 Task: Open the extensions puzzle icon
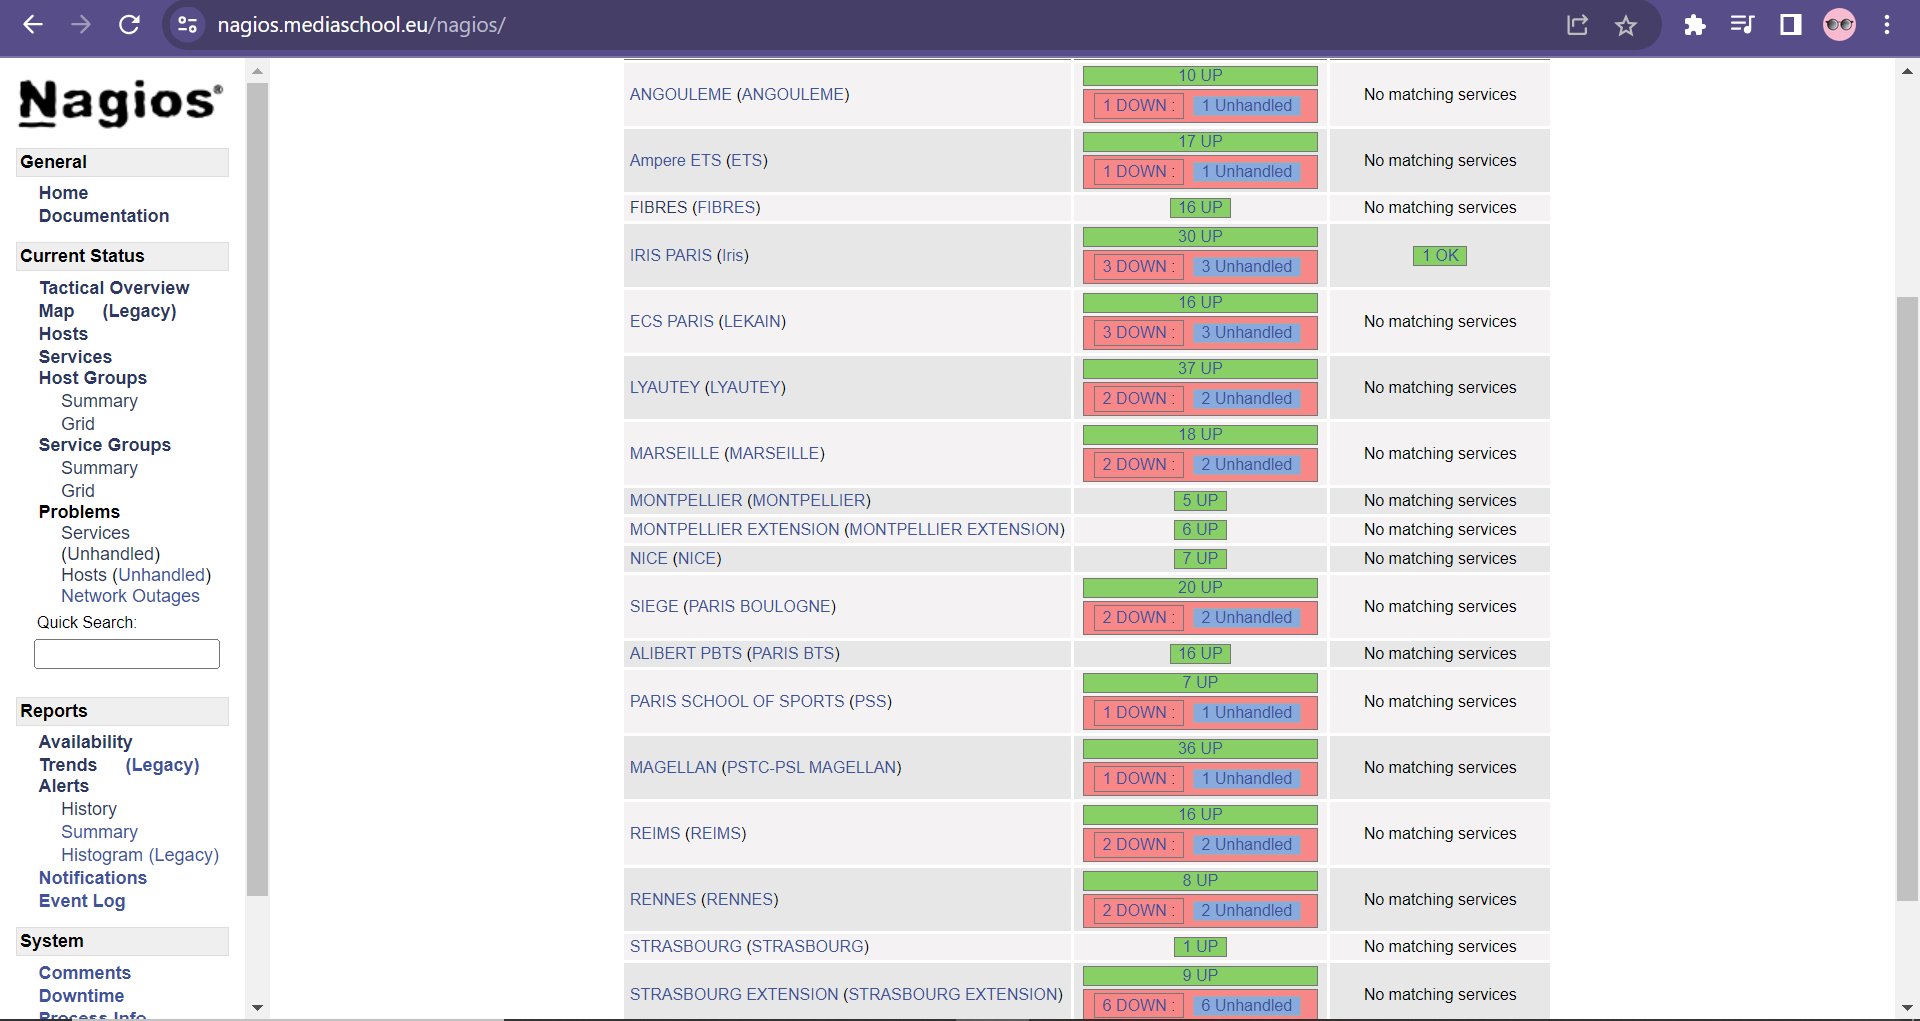click(x=1694, y=25)
